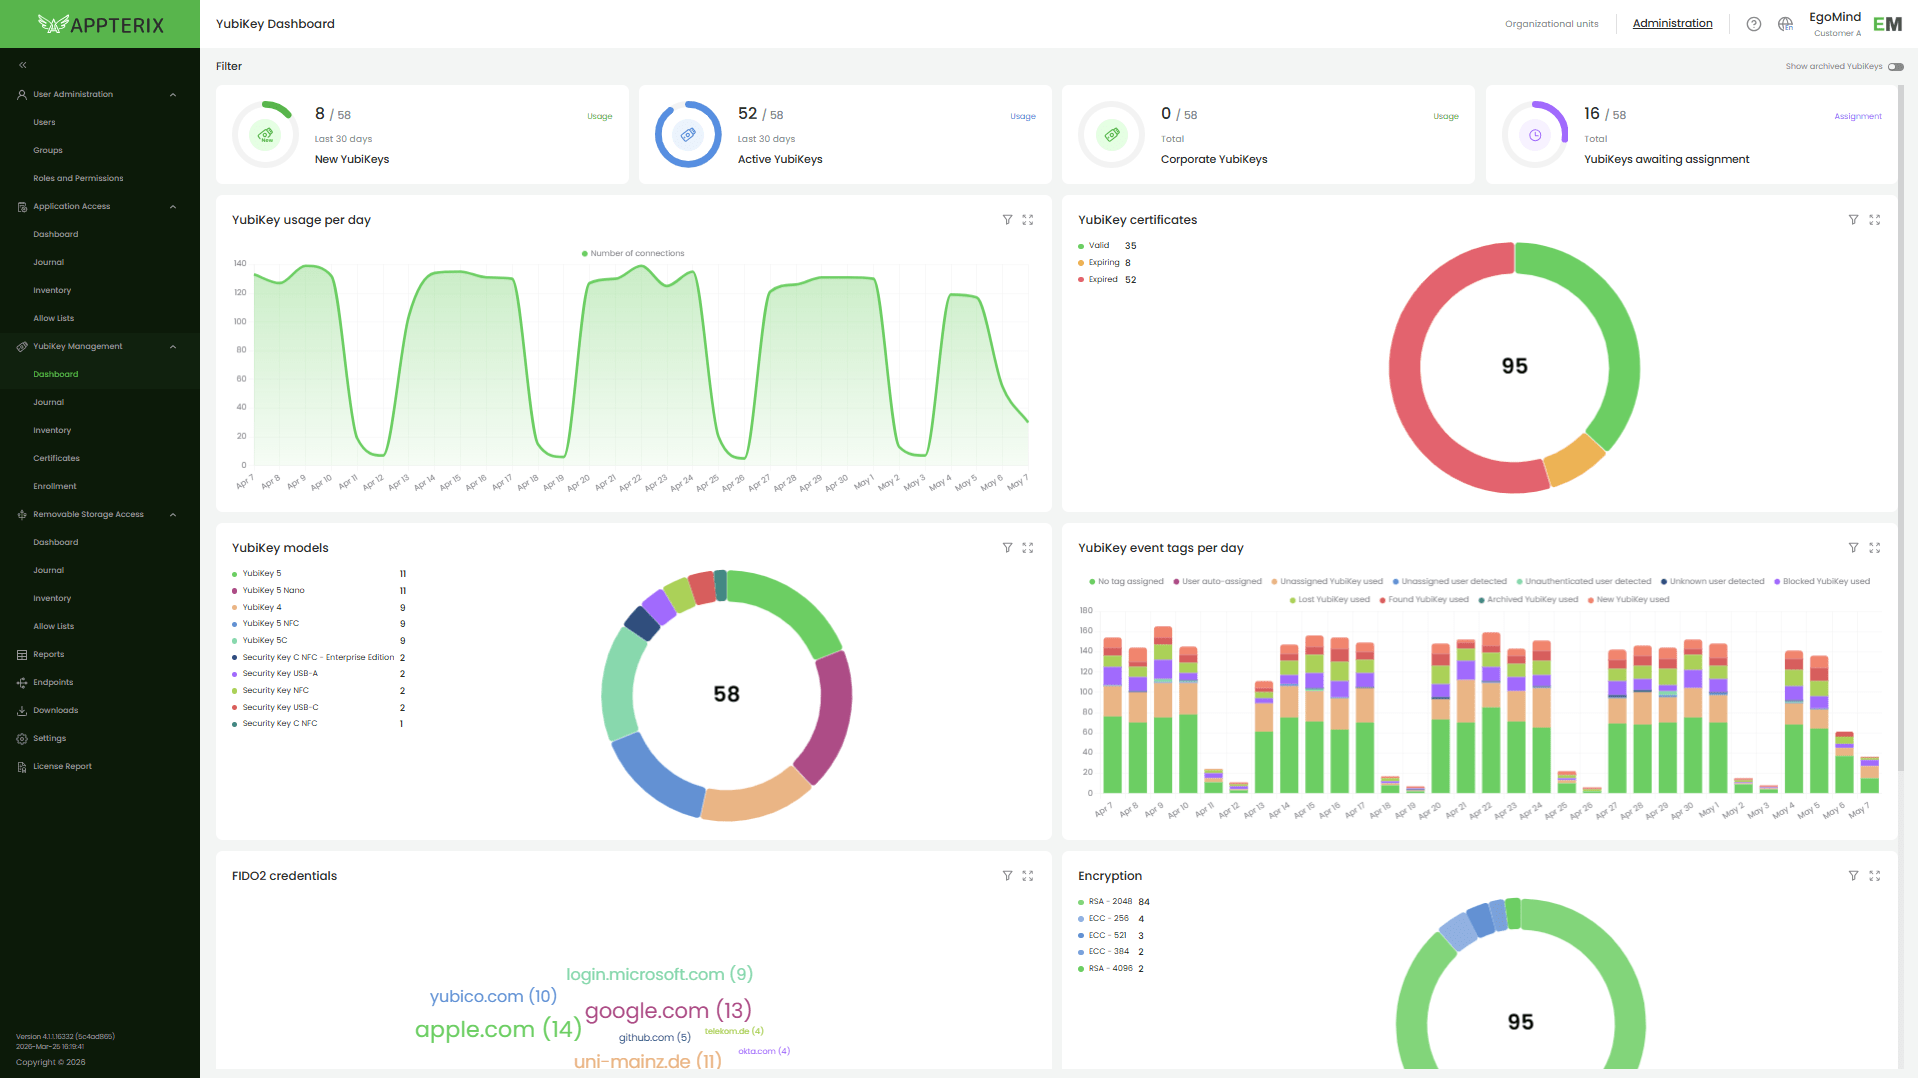The height and width of the screenshot is (1078, 1918).
Task: Toggle Expiring certificates legend entry
Action: (x=1099, y=263)
